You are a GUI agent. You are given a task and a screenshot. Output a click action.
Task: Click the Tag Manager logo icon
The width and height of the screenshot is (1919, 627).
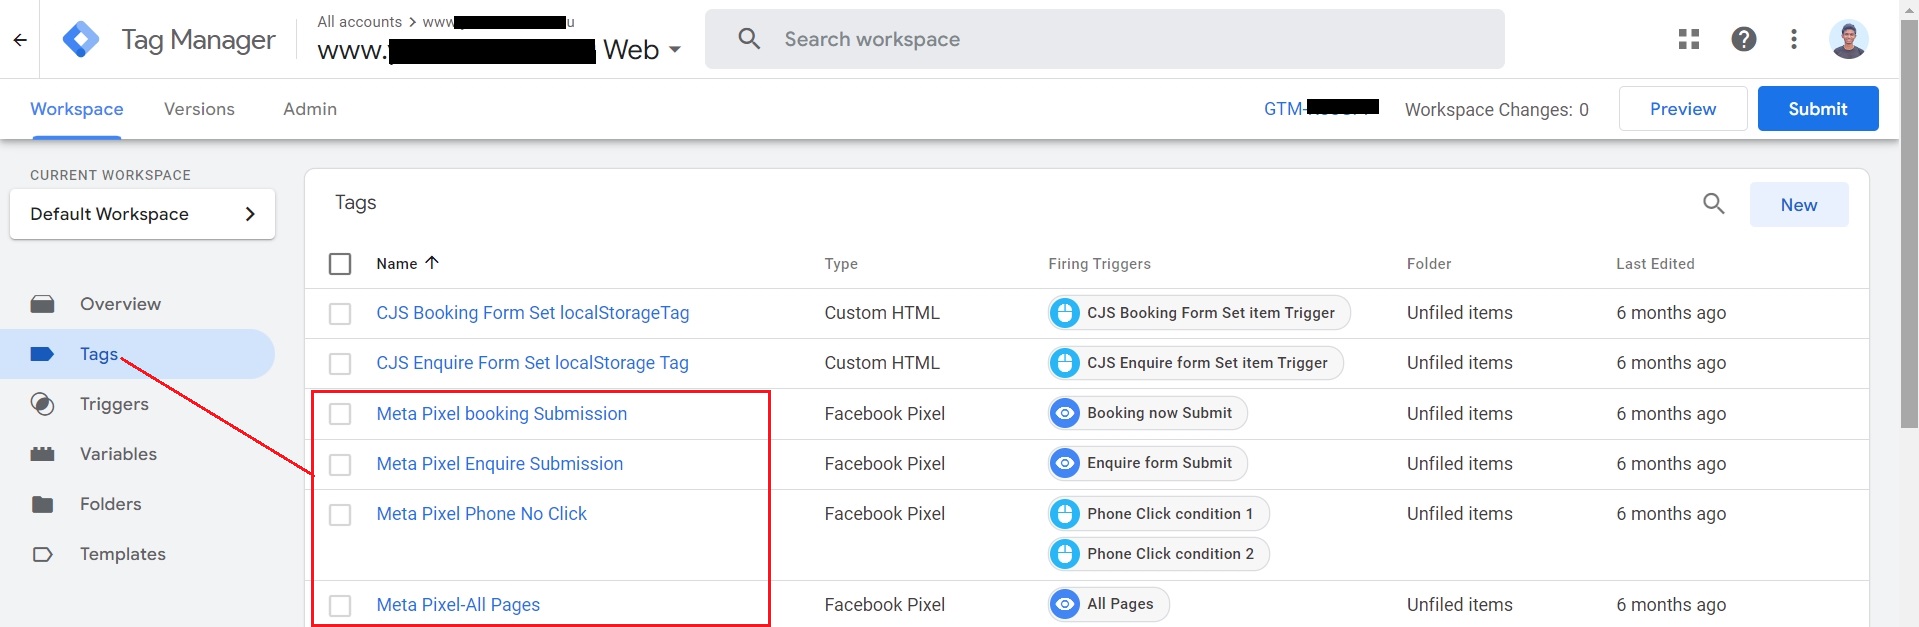[80, 40]
